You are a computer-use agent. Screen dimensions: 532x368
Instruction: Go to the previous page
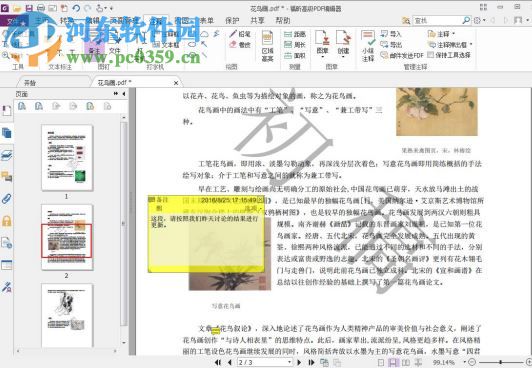(x=230, y=362)
